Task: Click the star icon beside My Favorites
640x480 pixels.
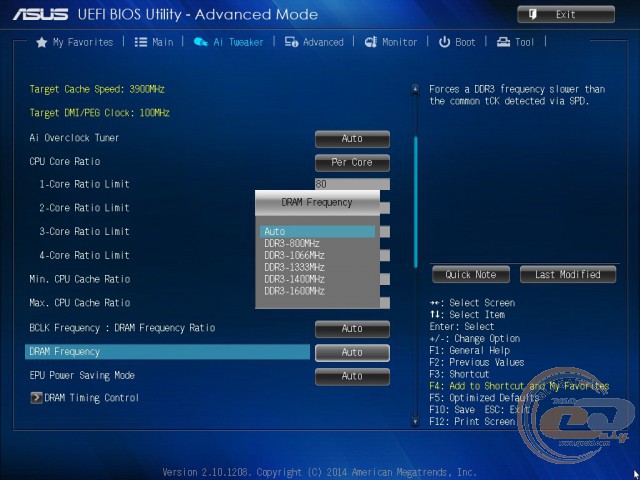Action: (42, 42)
